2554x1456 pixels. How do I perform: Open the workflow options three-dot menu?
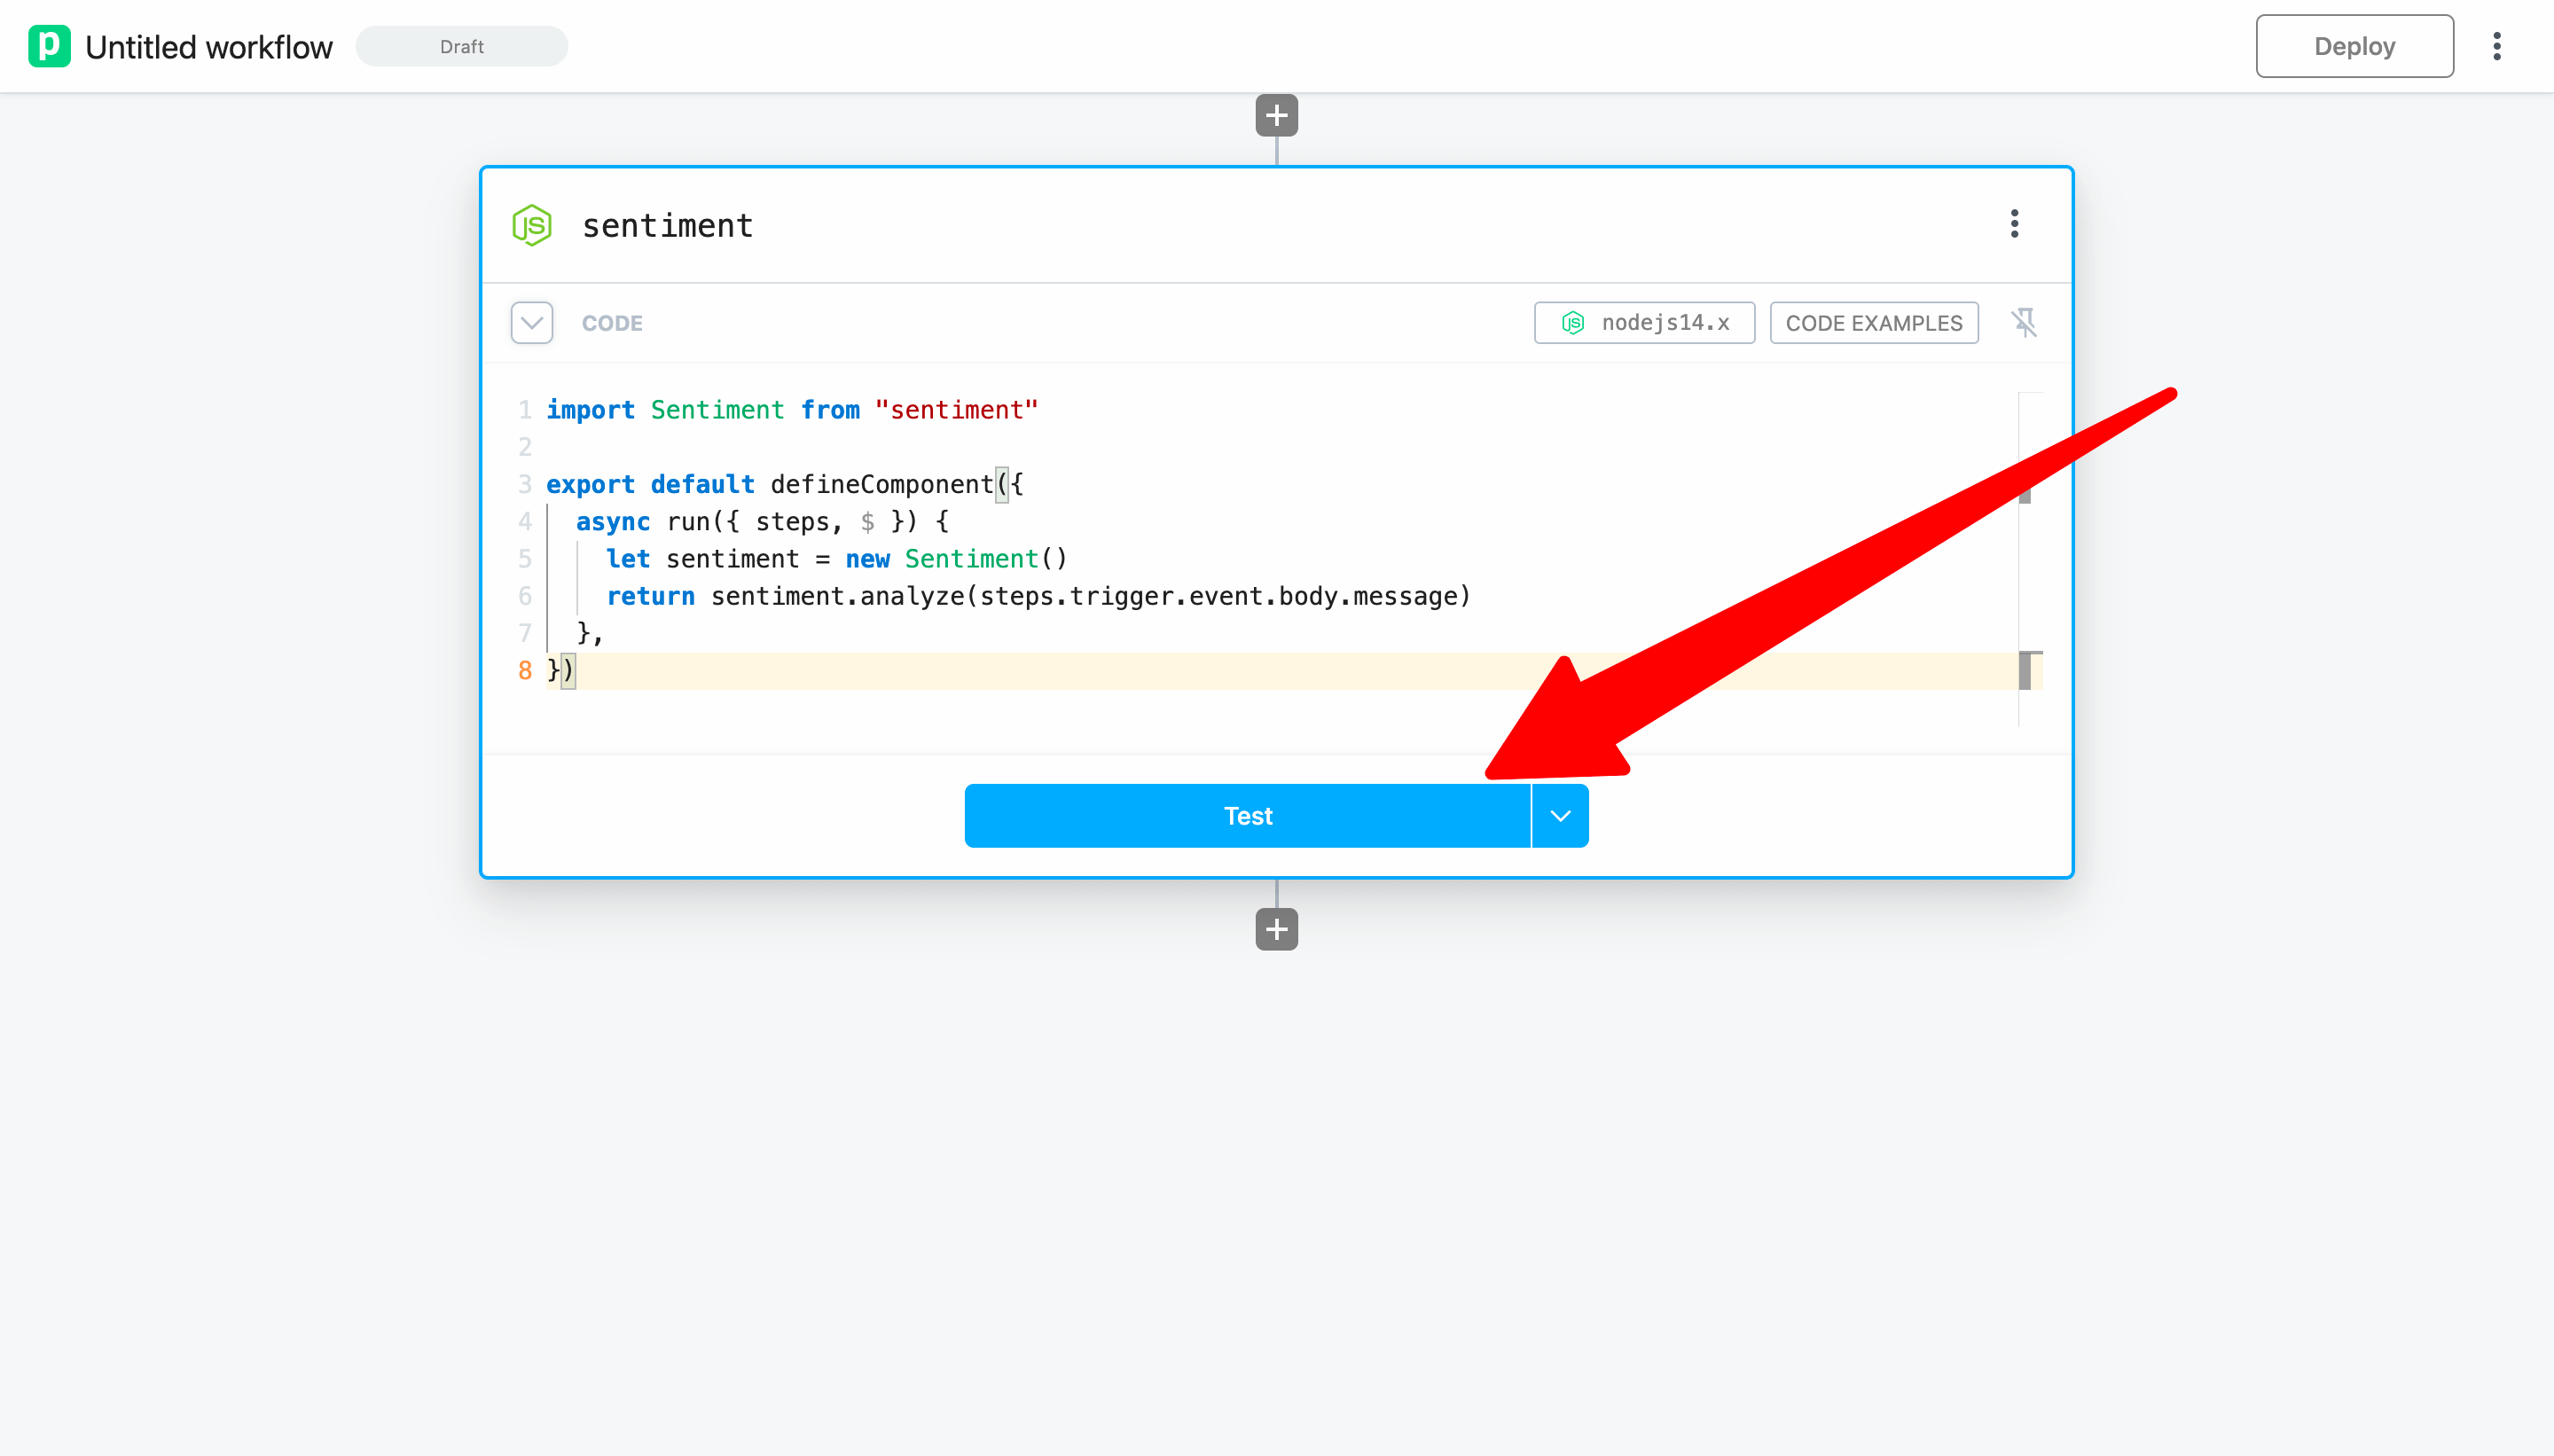click(2496, 47)
